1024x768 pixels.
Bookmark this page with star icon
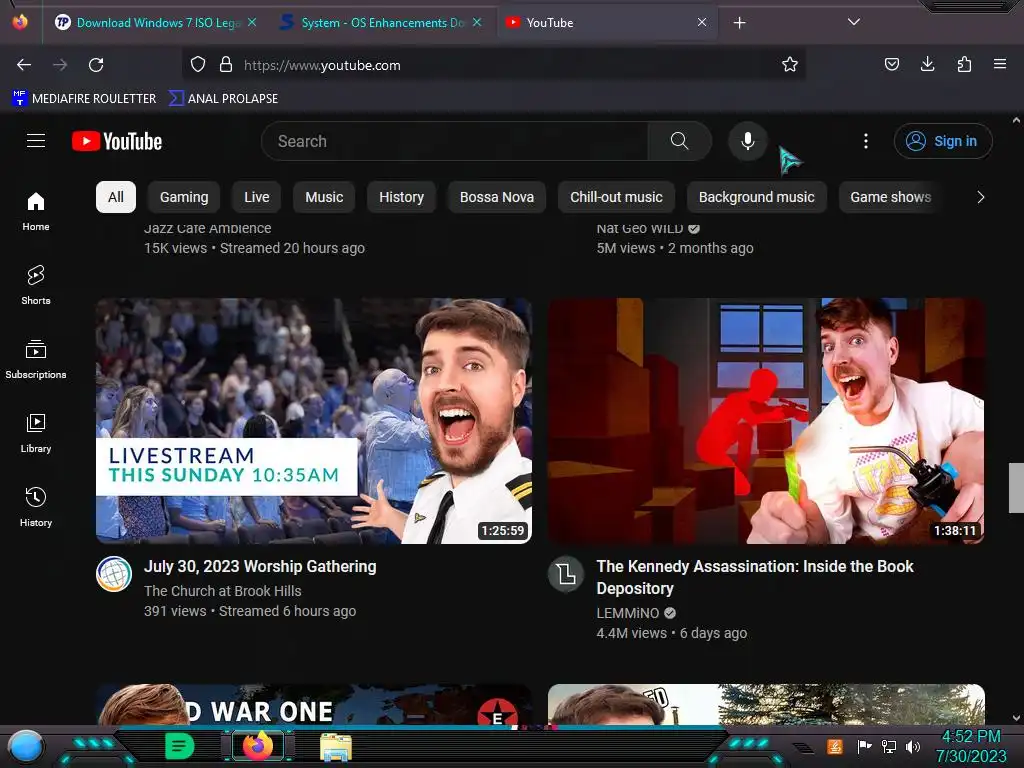[x=790, y=64]
